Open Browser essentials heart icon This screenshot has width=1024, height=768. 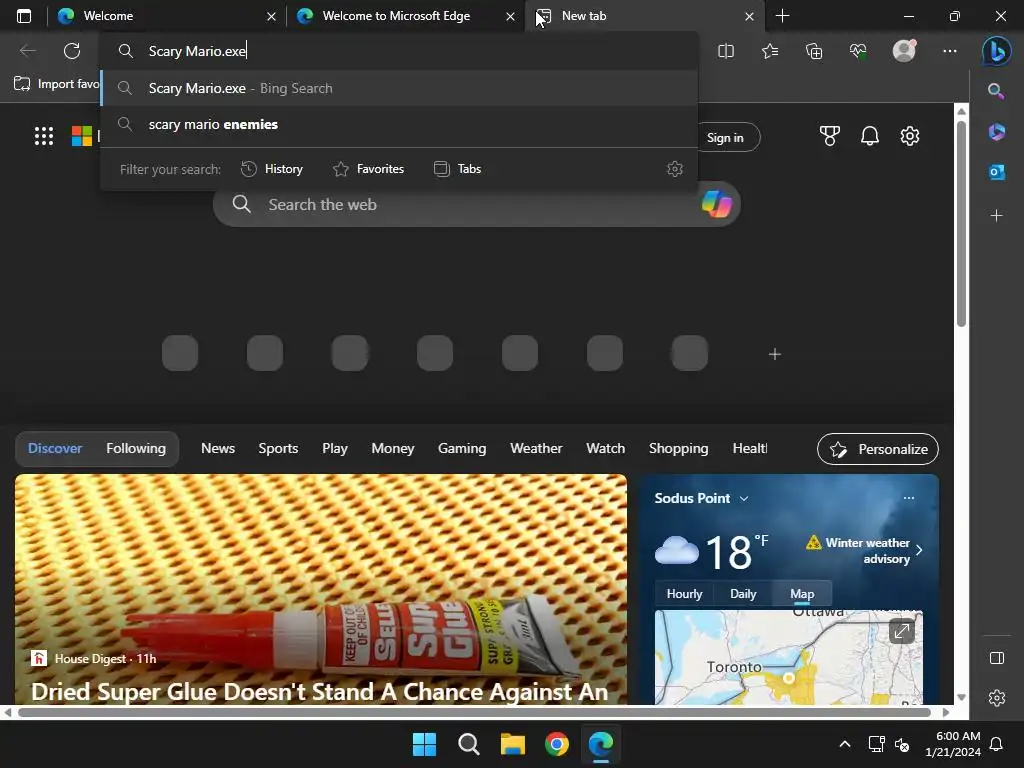(858, 51)
